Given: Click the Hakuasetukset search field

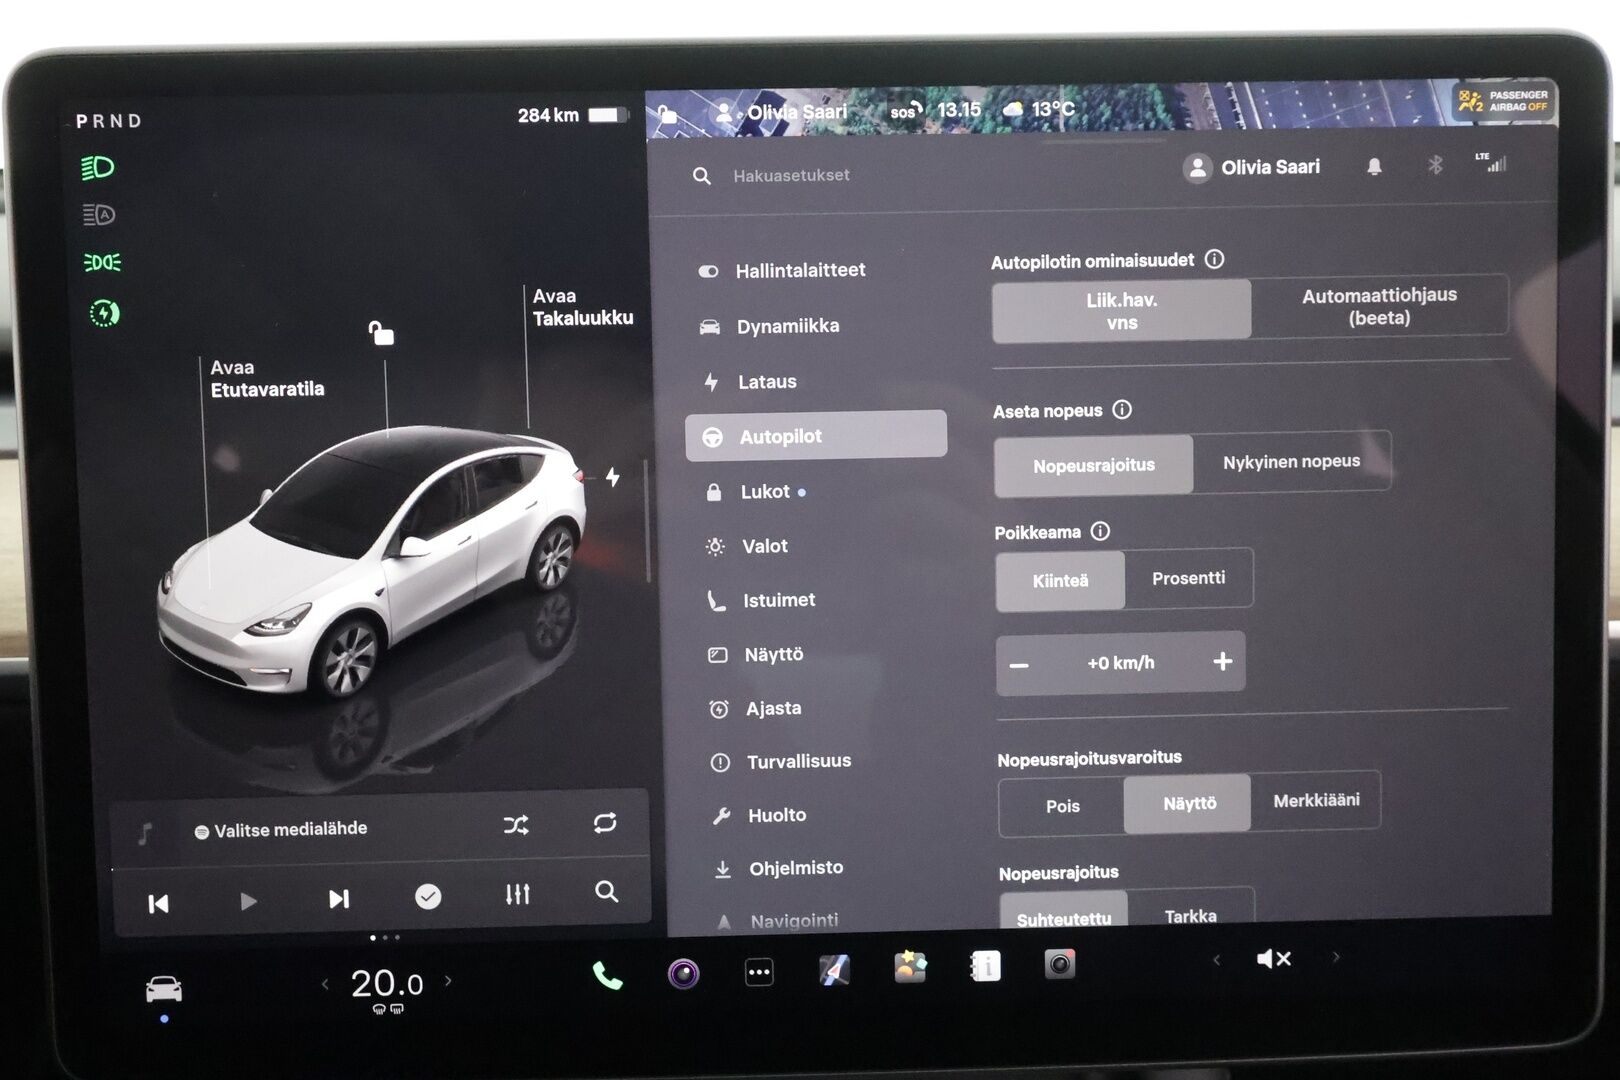Looking at the screenshot, I should pos(790,175).
